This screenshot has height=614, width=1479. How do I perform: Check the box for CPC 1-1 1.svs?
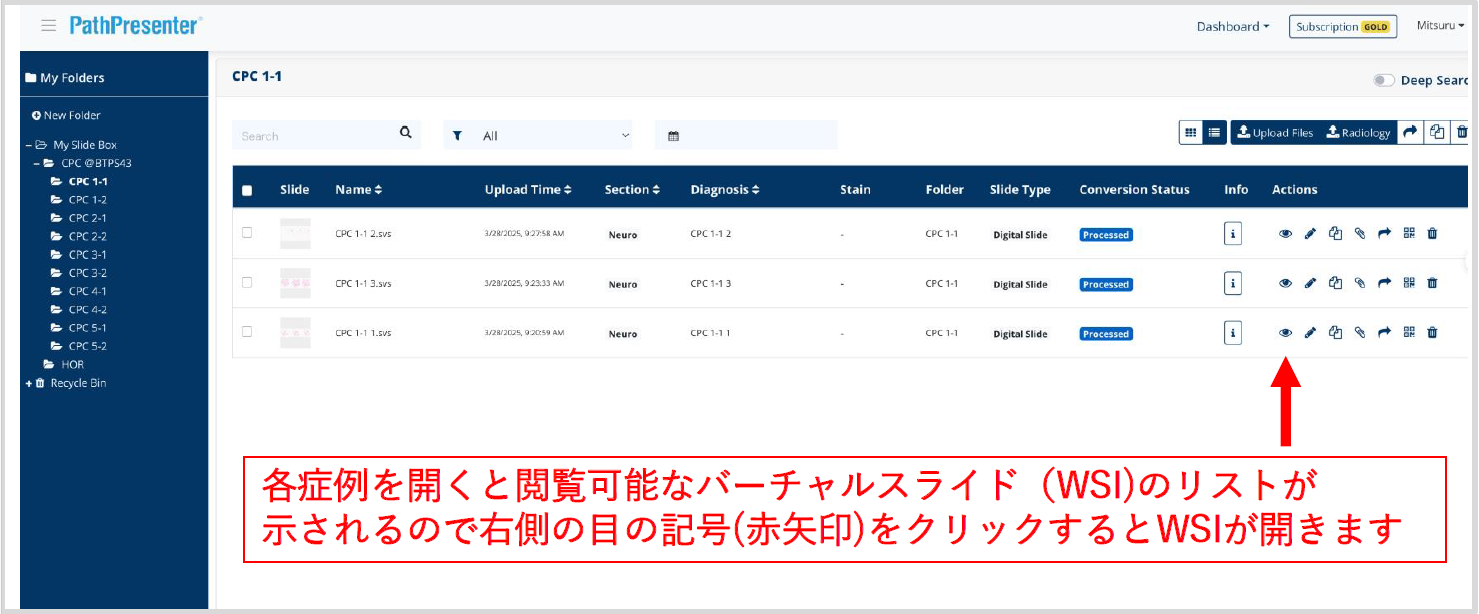pos(247,332)
